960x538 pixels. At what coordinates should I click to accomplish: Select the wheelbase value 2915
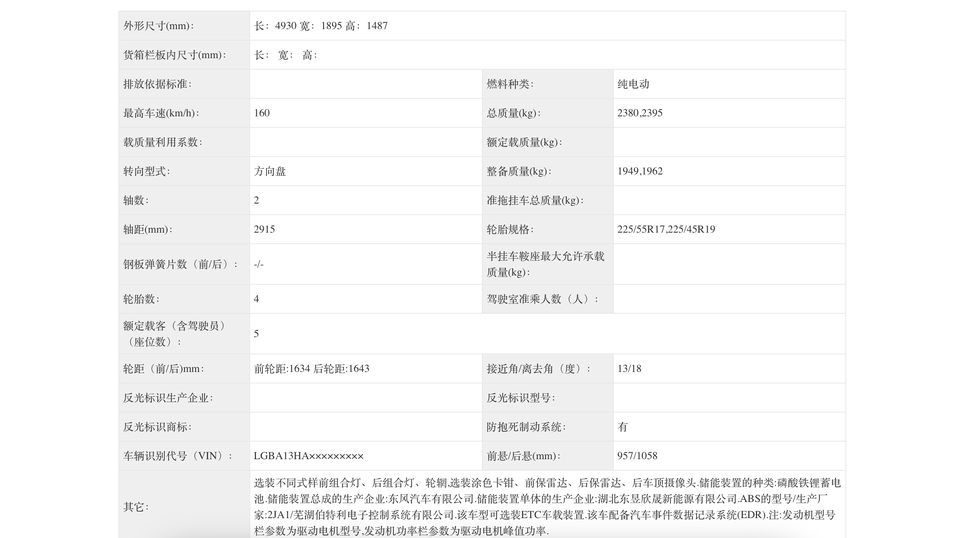coord(264,229)
